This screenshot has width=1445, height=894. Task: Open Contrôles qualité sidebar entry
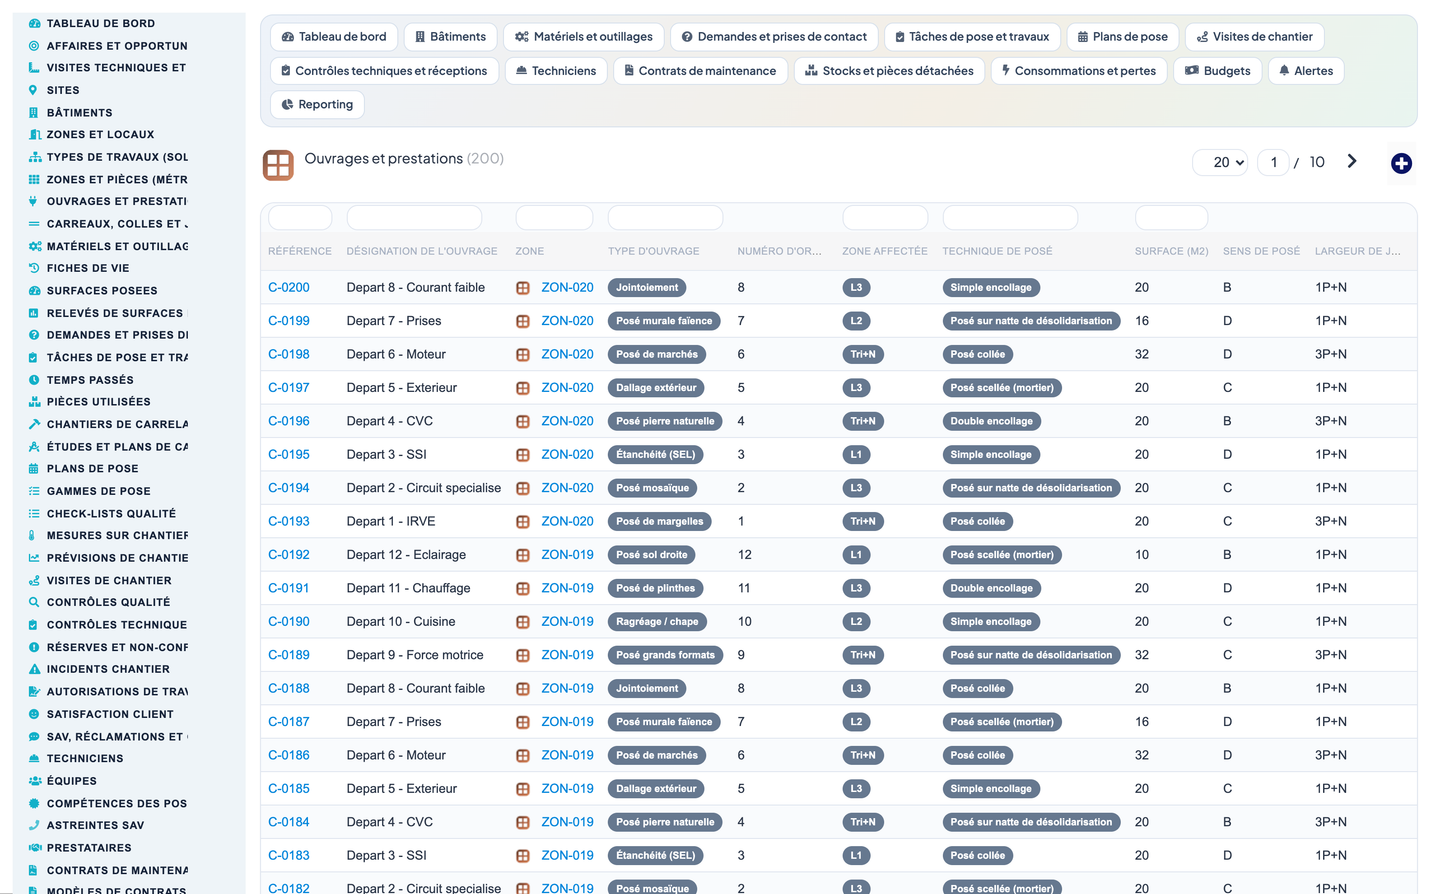(108, 602)
